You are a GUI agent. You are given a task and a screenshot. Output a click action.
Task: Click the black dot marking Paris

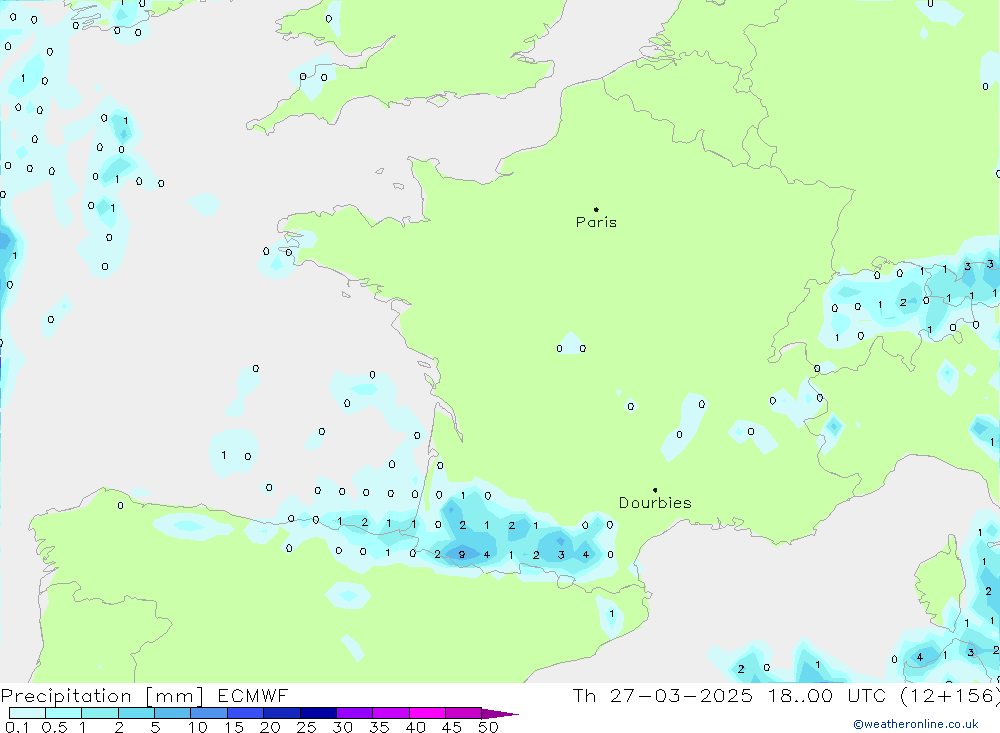click(x=596, y=209)
